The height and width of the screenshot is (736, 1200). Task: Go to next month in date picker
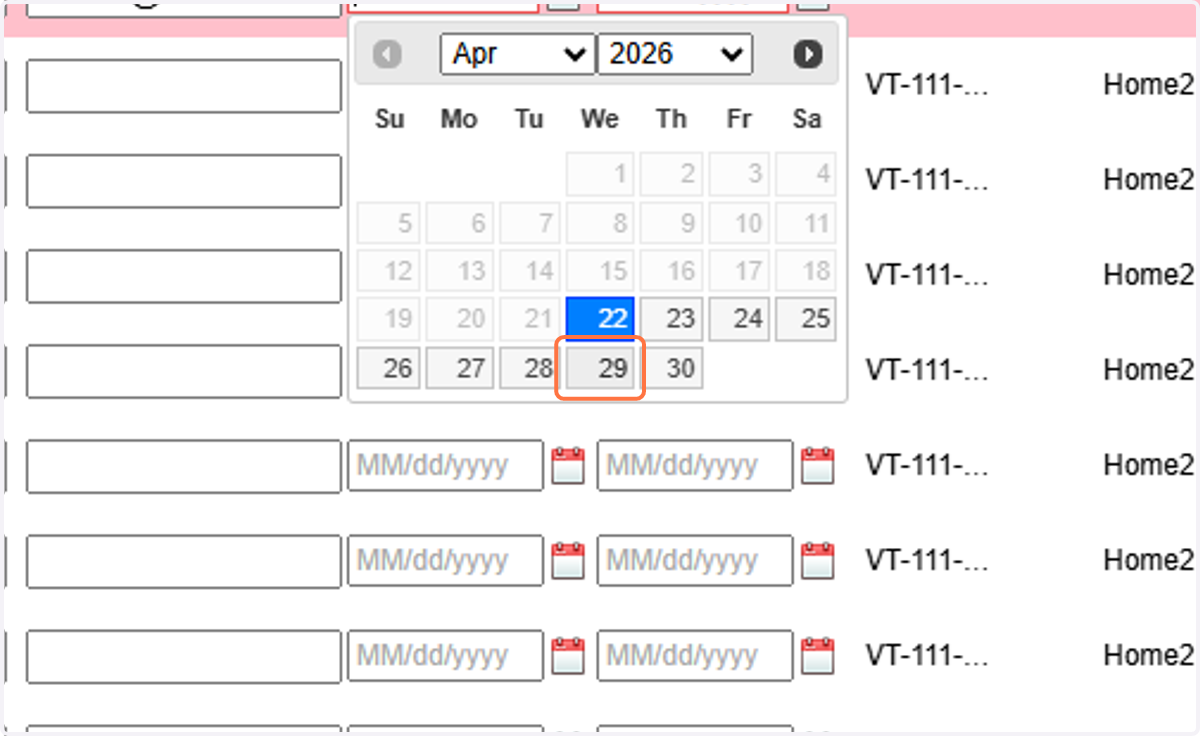click(808, 54)
